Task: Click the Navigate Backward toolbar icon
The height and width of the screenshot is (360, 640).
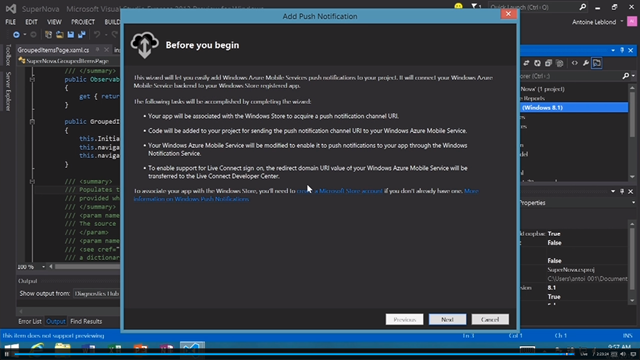Action: click(x=16, y=35)
